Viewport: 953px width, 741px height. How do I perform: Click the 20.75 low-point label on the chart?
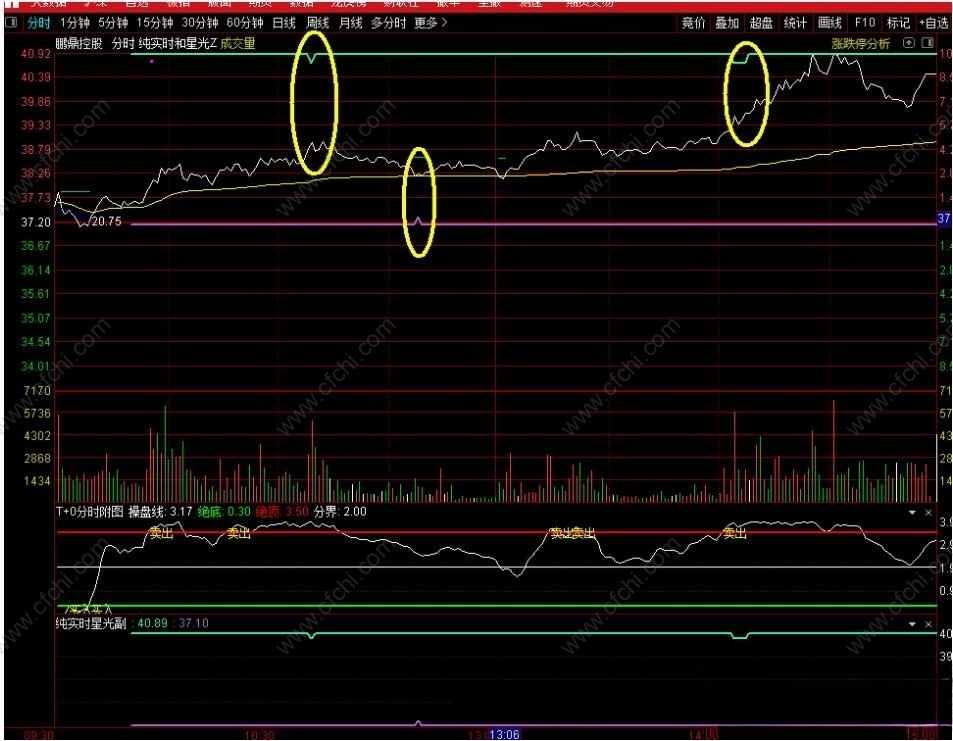pos(106,222)
